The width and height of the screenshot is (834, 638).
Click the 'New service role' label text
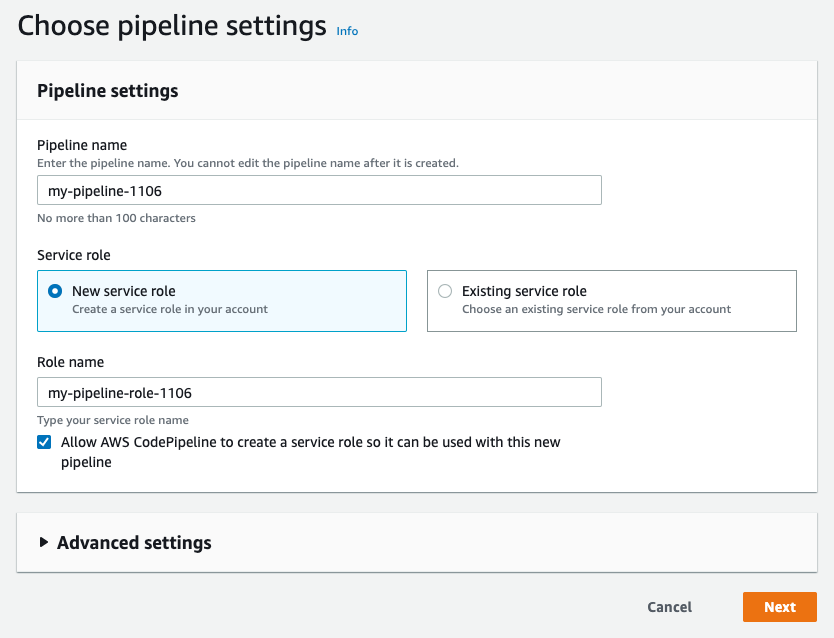tap(124, 291)
